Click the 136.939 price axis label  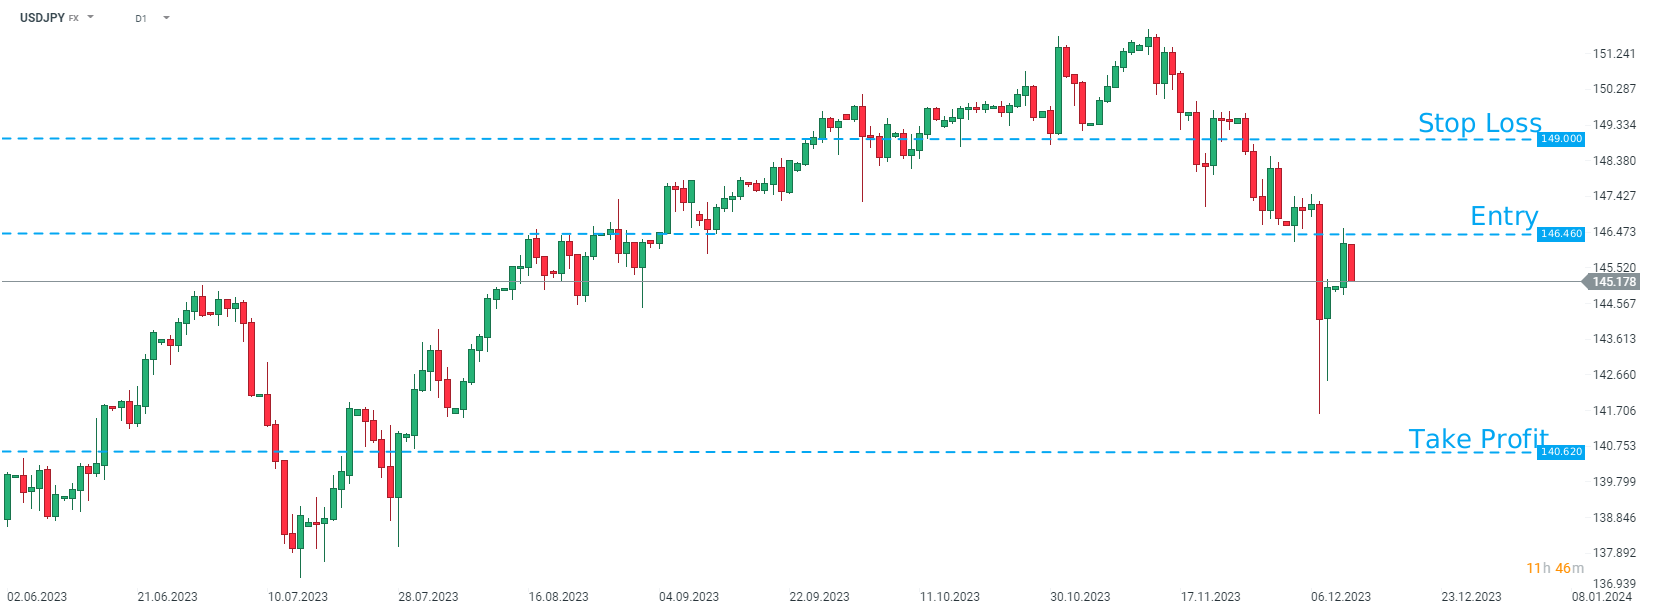pyautogui.click(x=1614, y=584)
